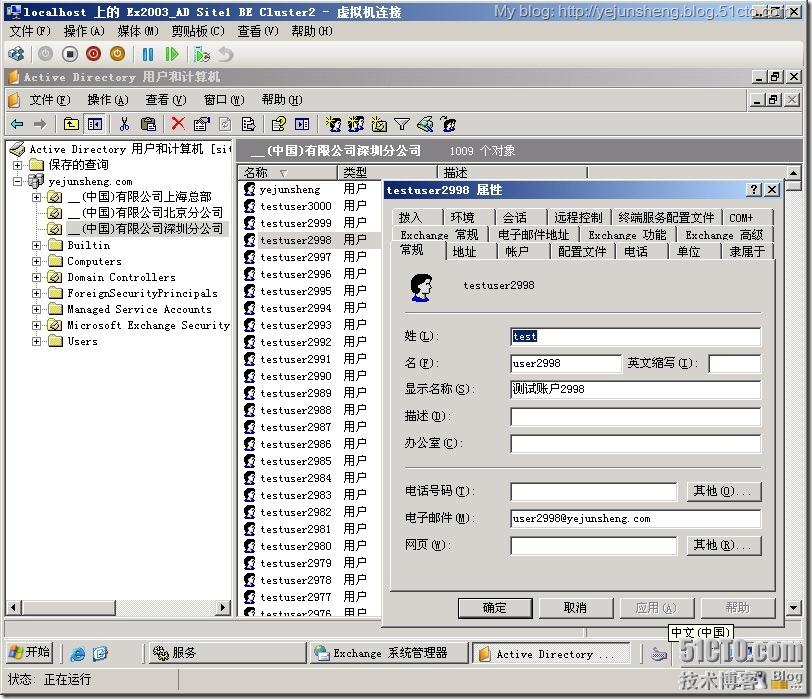This screenshot has width=812, height=699.
Task: Click the 电子邮件 input field
Action: [x=635, y=519]
